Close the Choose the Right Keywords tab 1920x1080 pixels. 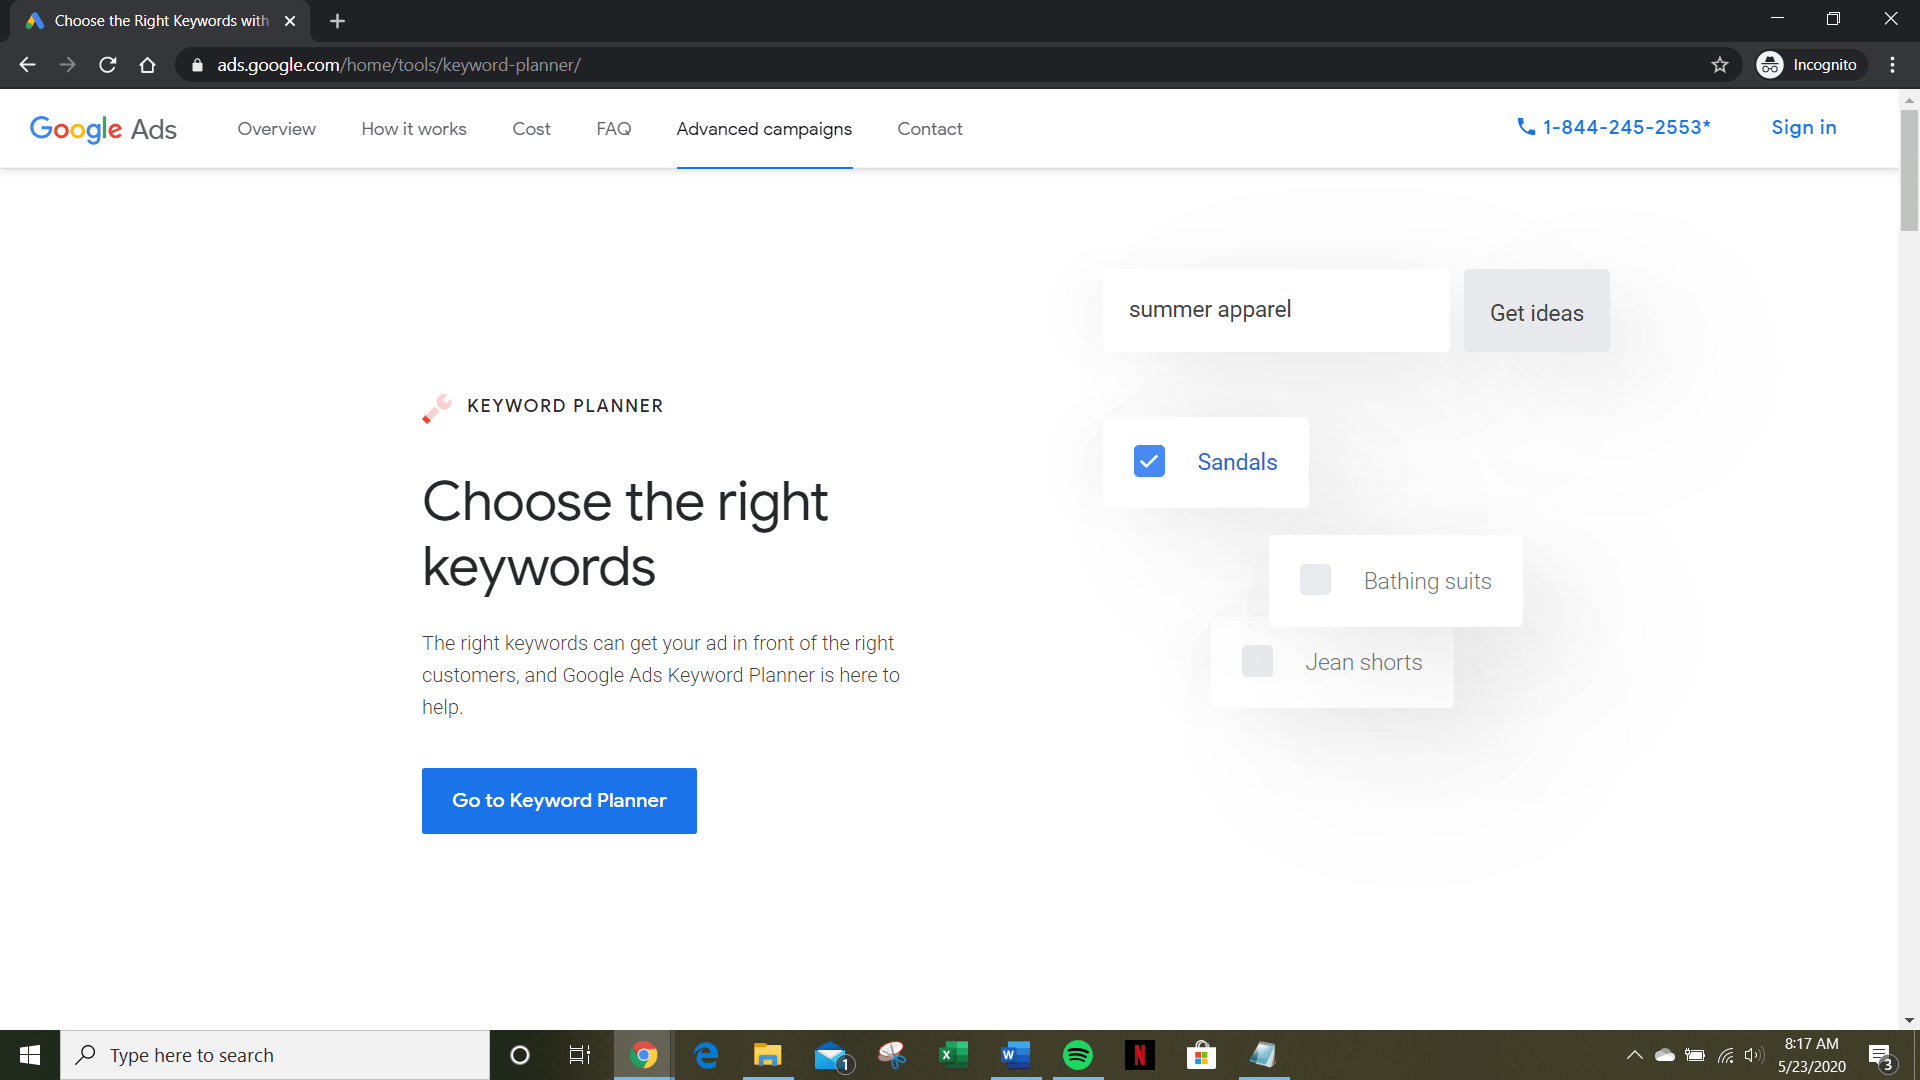coord(290,21)
